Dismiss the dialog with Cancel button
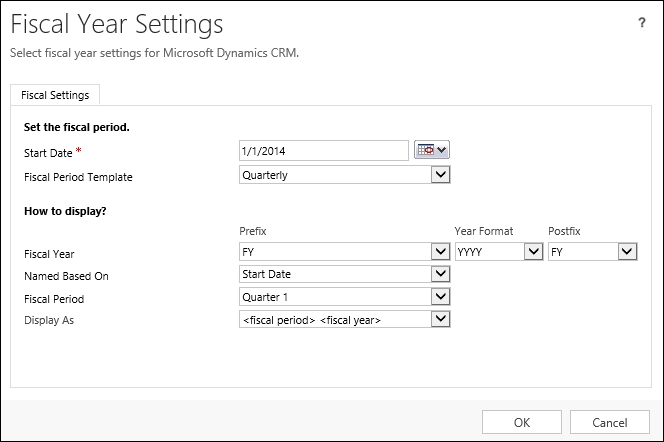 pyautogui.click(x=610, y=422)
